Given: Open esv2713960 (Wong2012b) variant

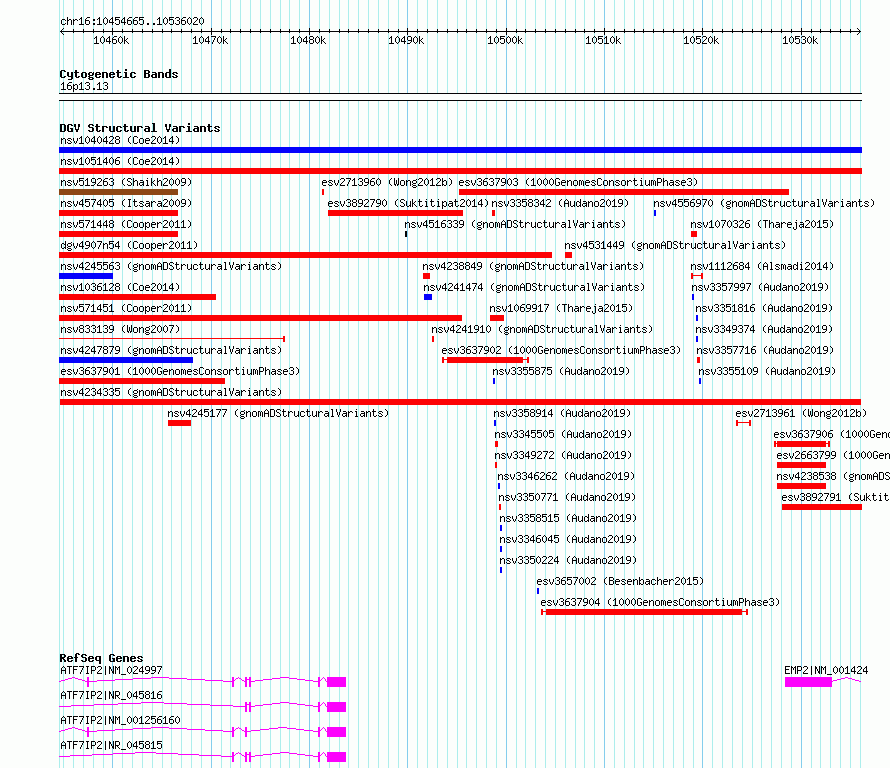Looking at the screenshot, I should [387, 182].
